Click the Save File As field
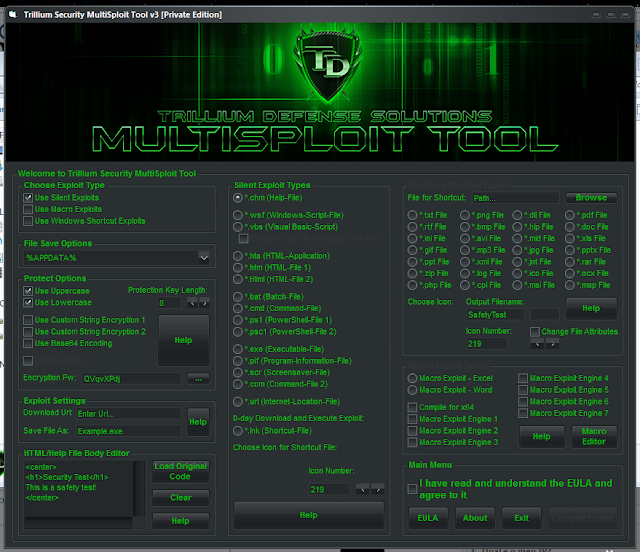This screenshot has height=552, width=640. coord(129,431)
